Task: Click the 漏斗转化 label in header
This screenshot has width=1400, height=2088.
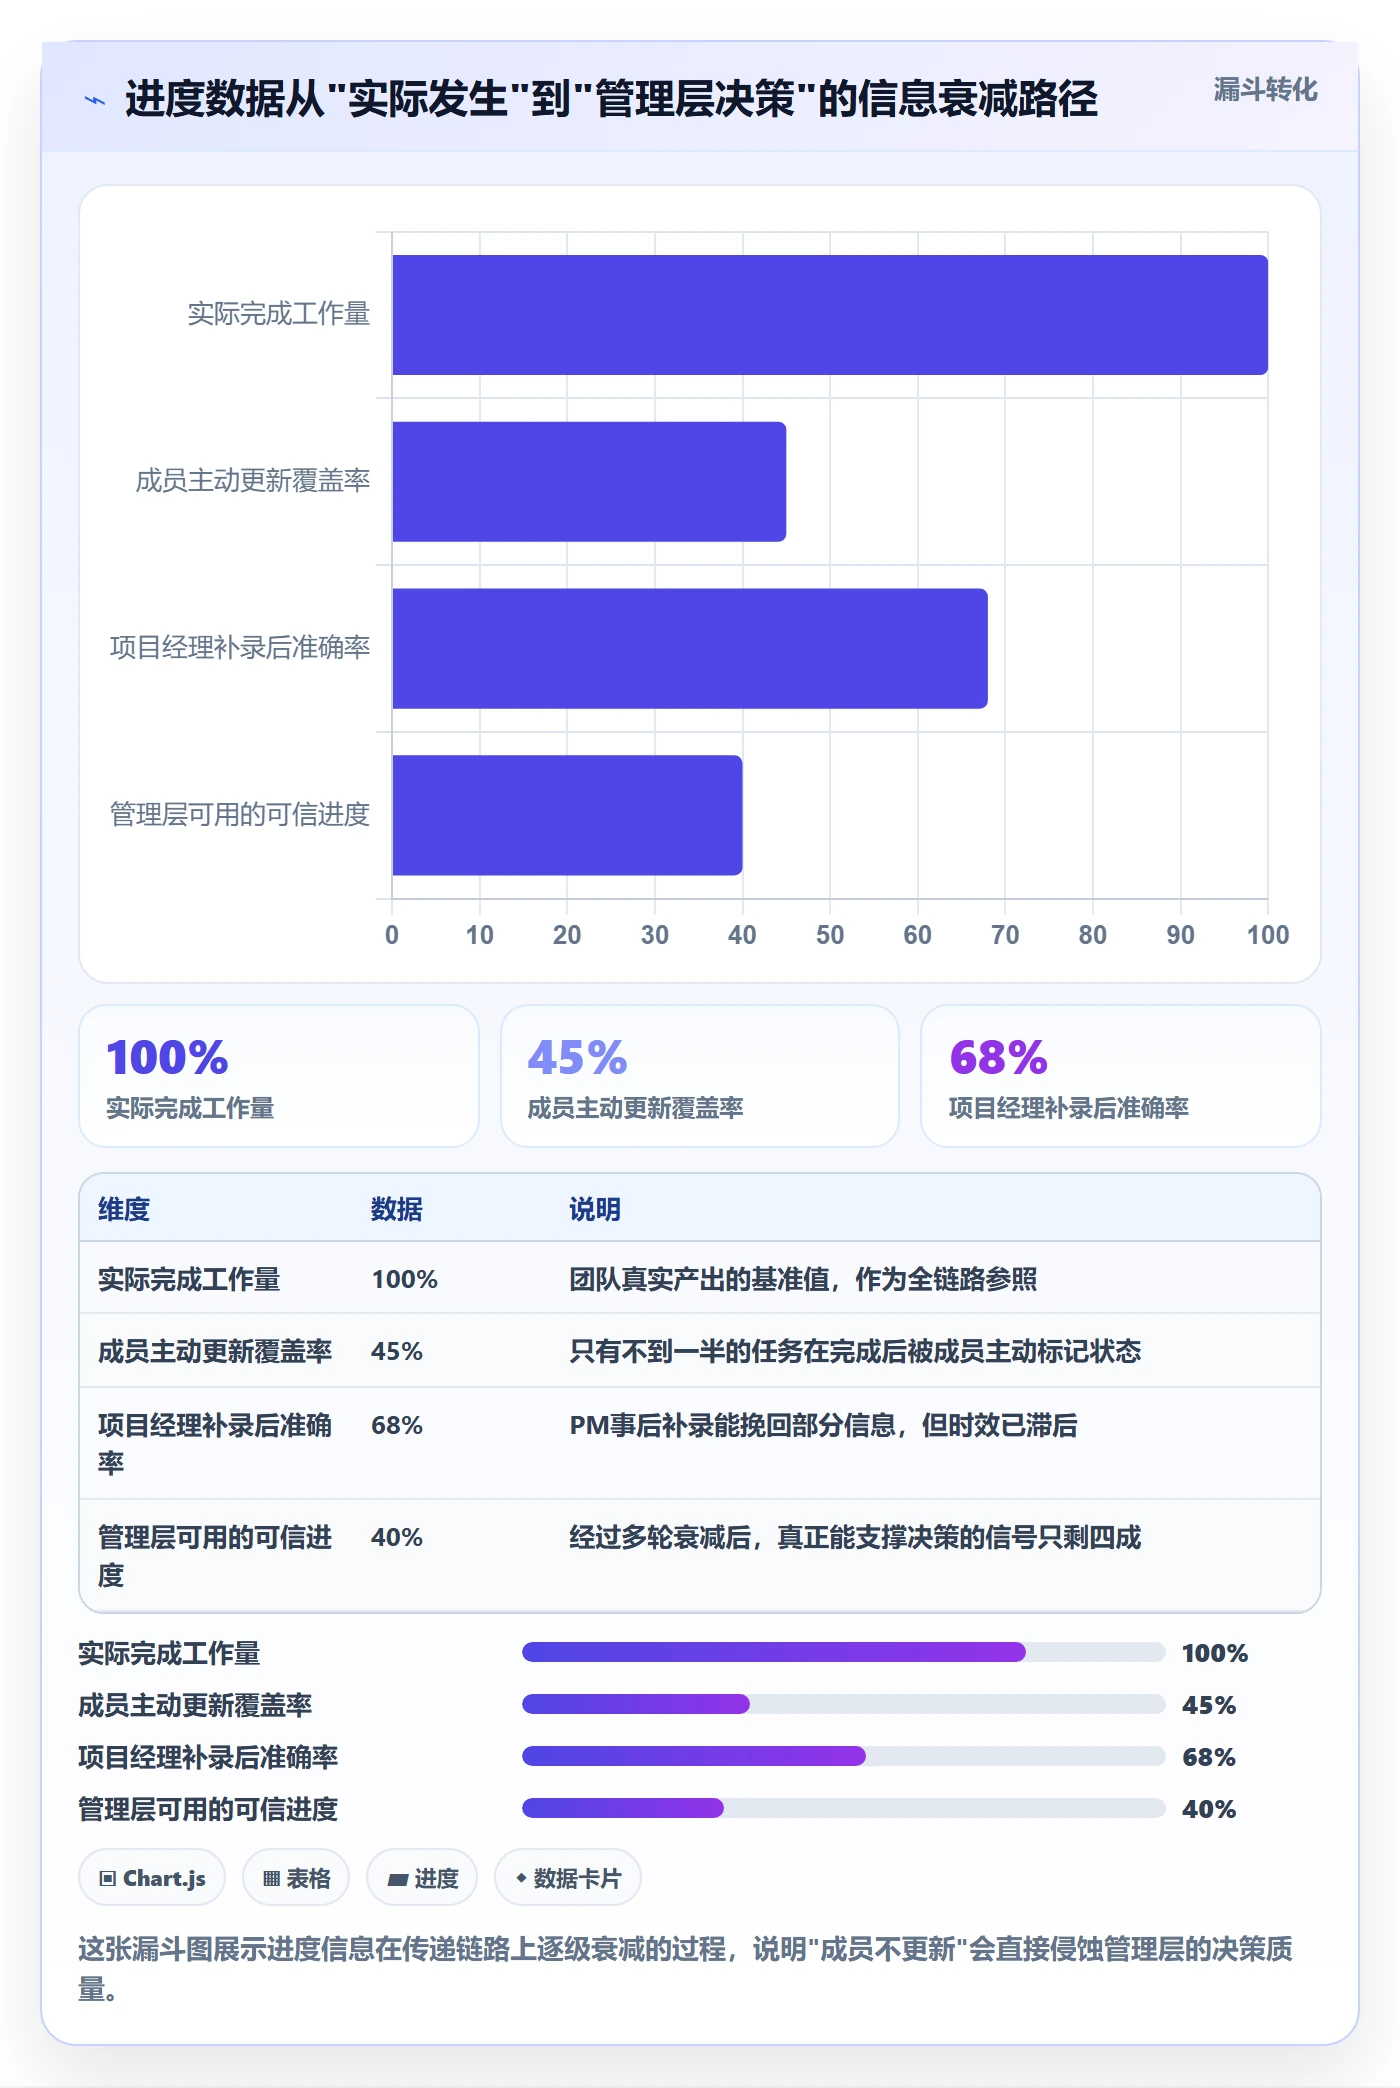Action: (1265, 90)
